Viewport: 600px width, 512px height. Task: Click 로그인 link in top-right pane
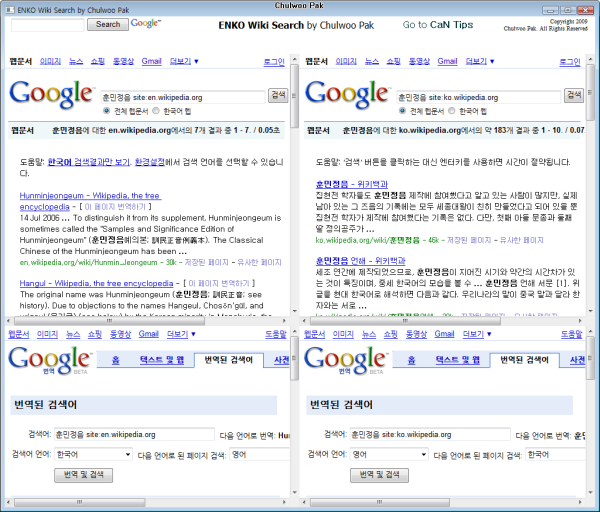[570, 62]
